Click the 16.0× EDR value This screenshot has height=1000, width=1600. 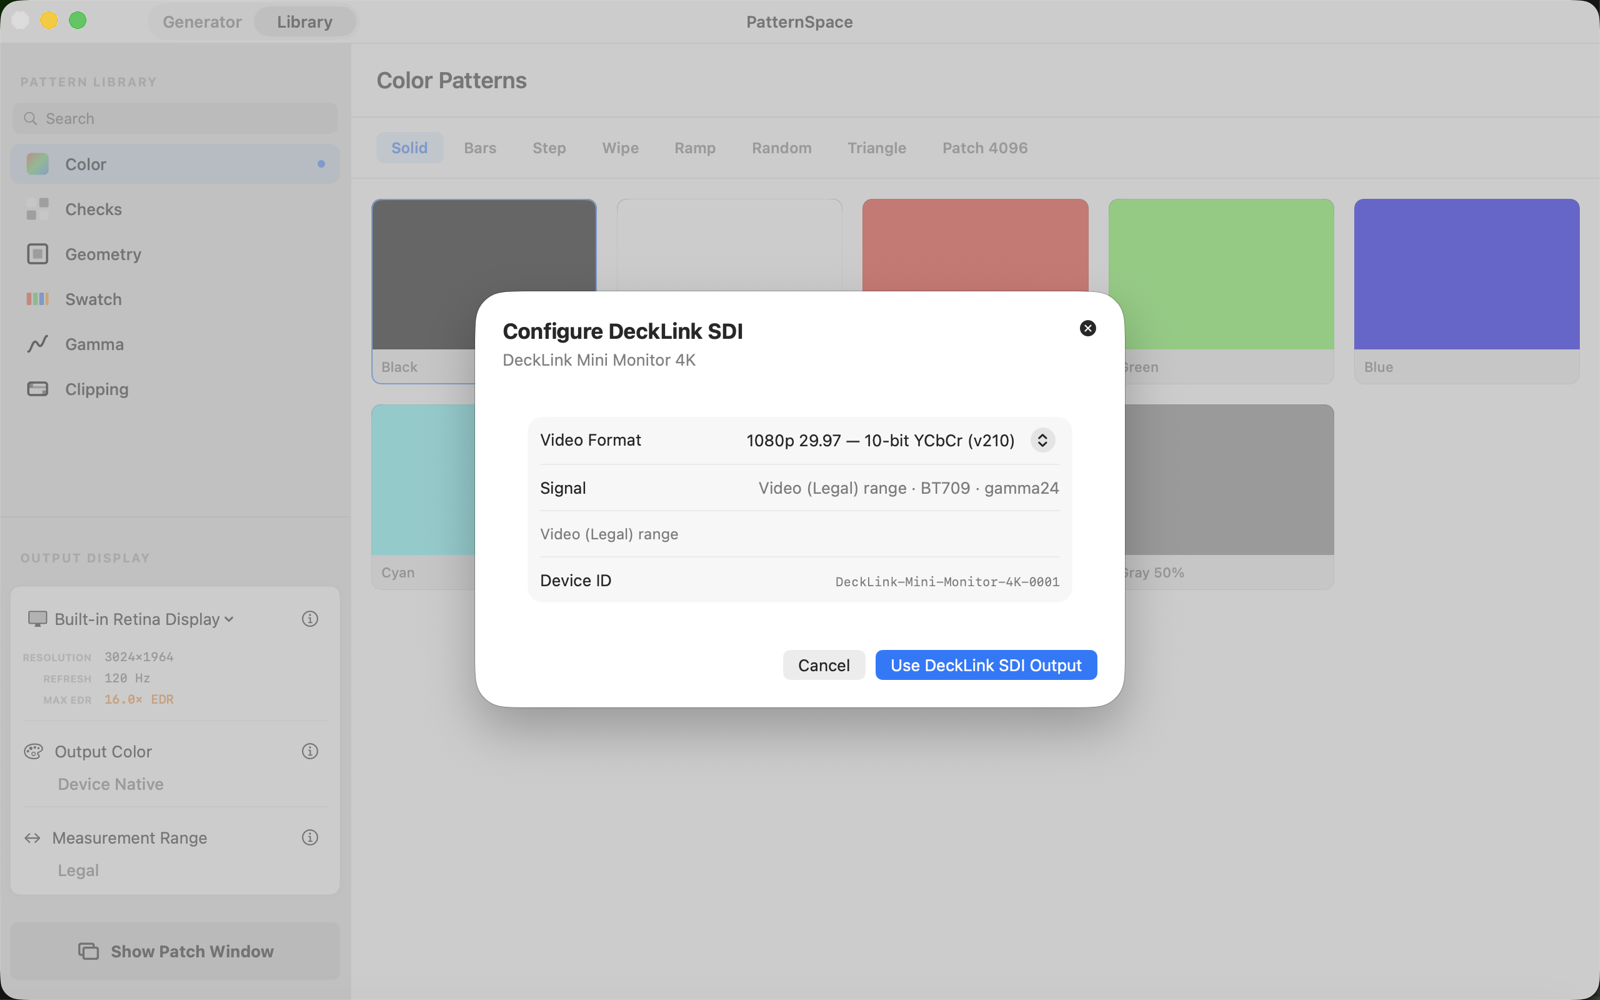[x=139, y=699]
